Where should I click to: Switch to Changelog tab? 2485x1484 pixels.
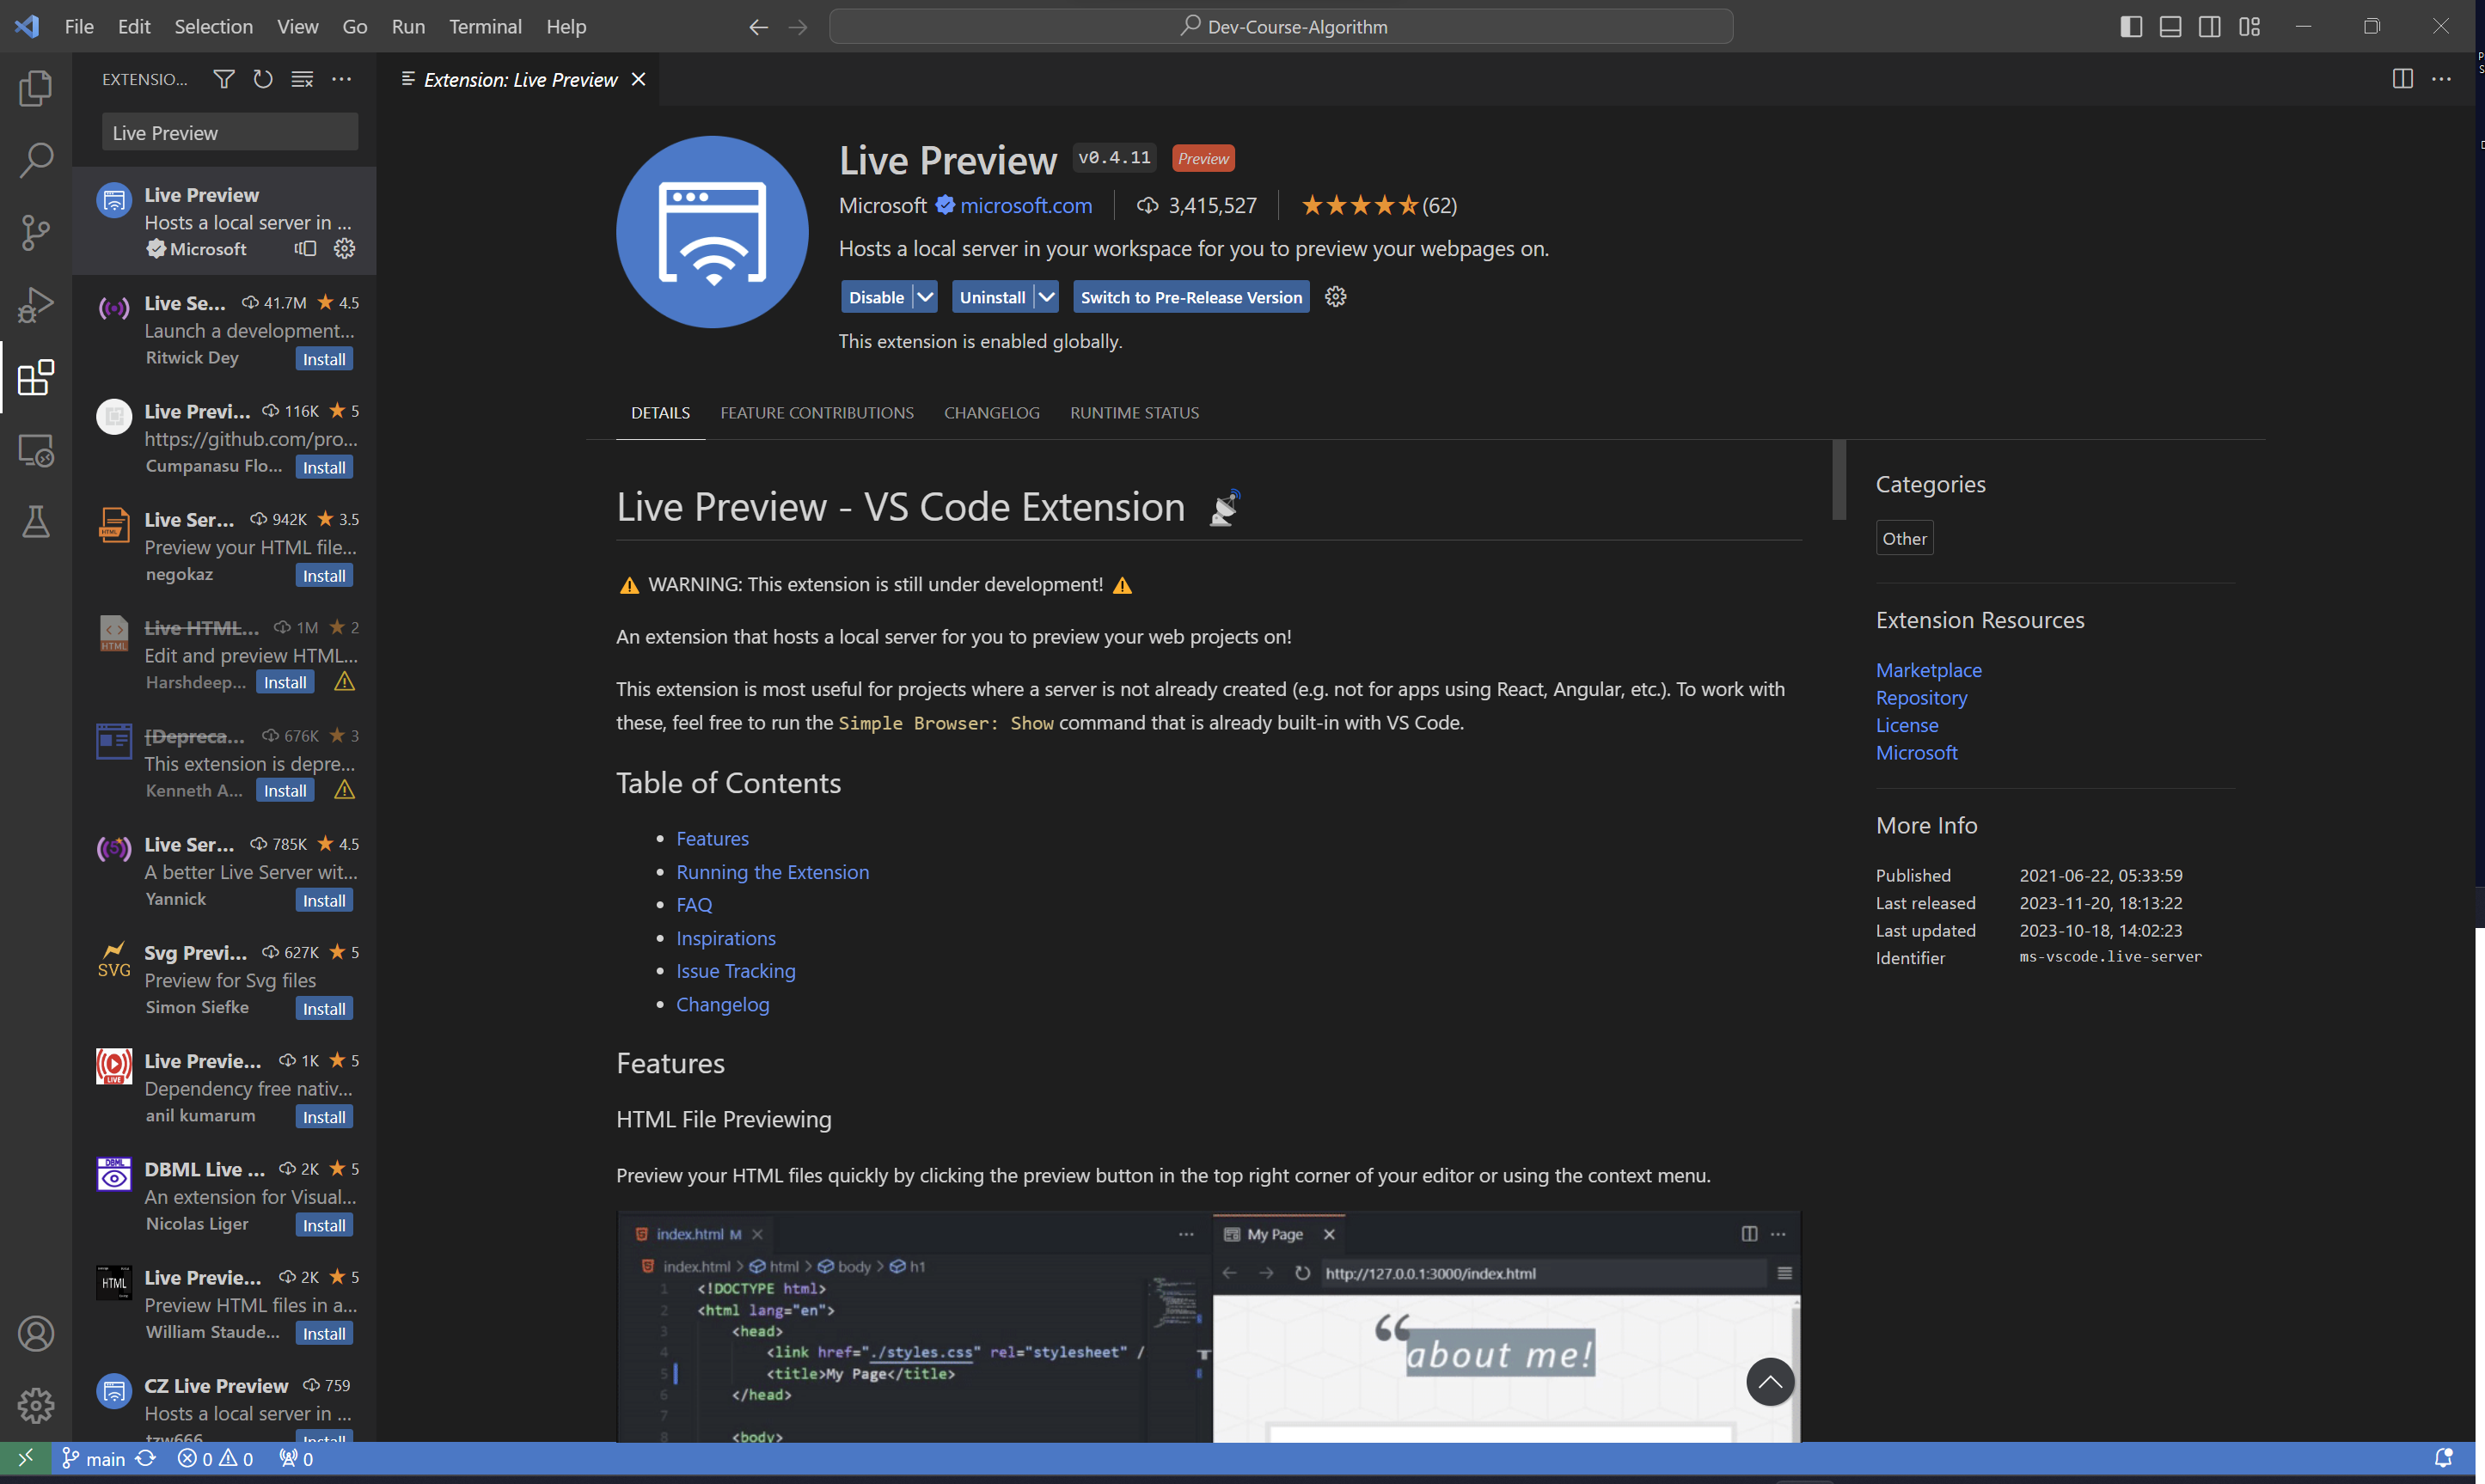[x=991, y=413]
